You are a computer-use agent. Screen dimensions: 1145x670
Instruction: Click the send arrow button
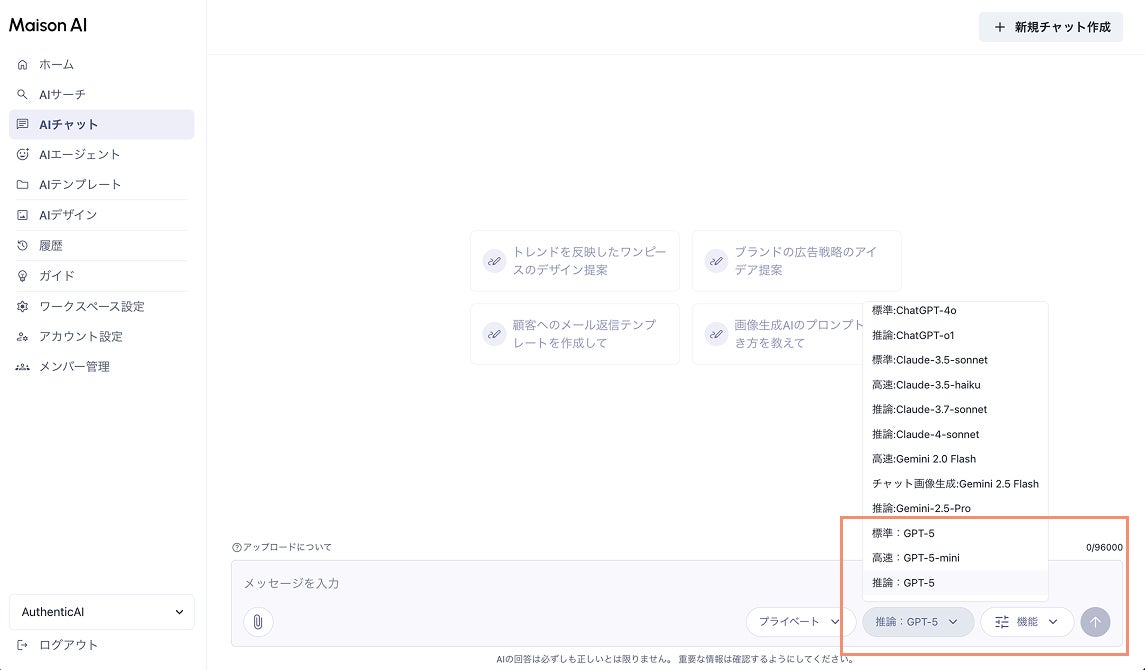pos(1095,622)
